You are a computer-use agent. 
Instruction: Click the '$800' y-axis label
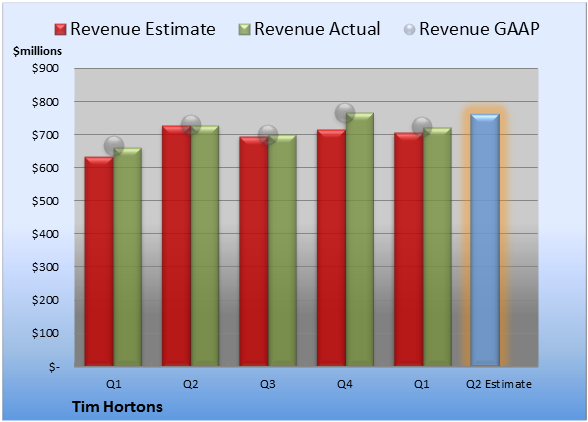click(x=45, y=102)
